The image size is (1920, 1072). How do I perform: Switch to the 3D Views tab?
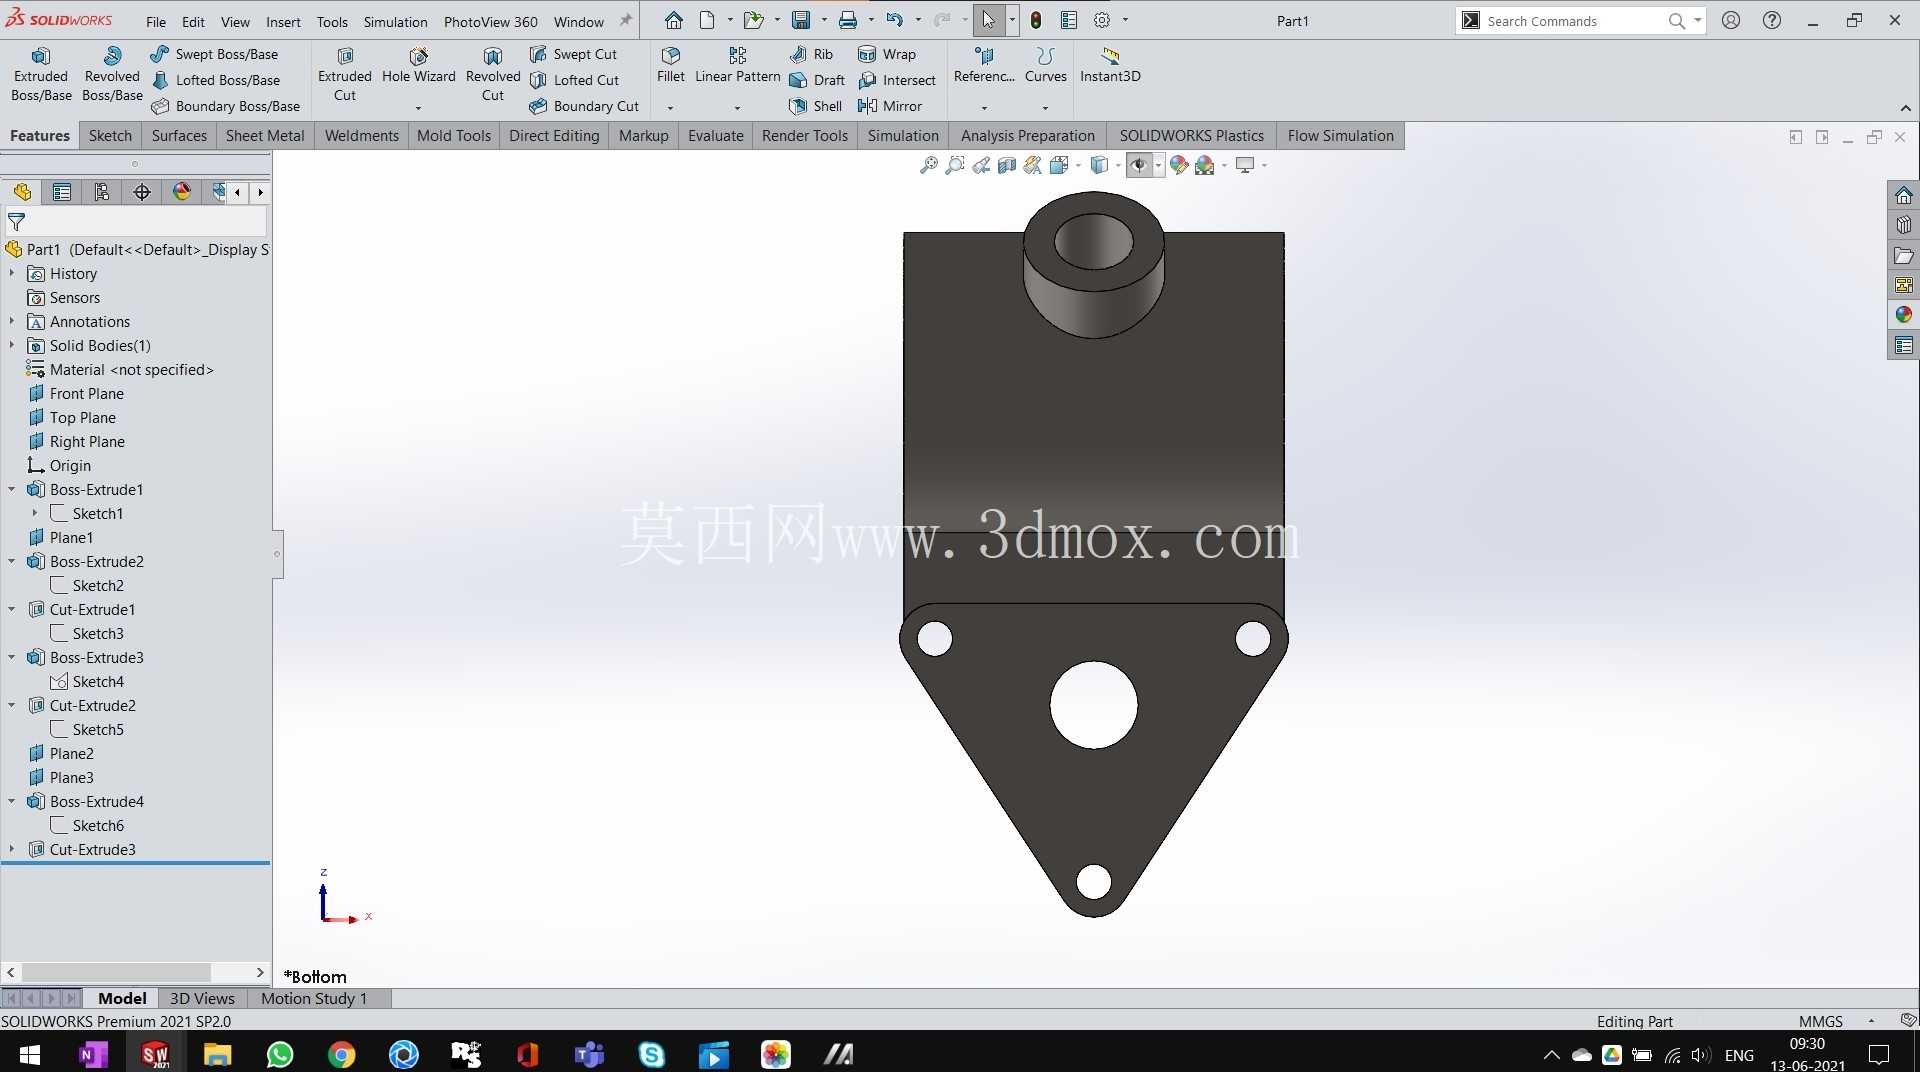click(202, 998)
